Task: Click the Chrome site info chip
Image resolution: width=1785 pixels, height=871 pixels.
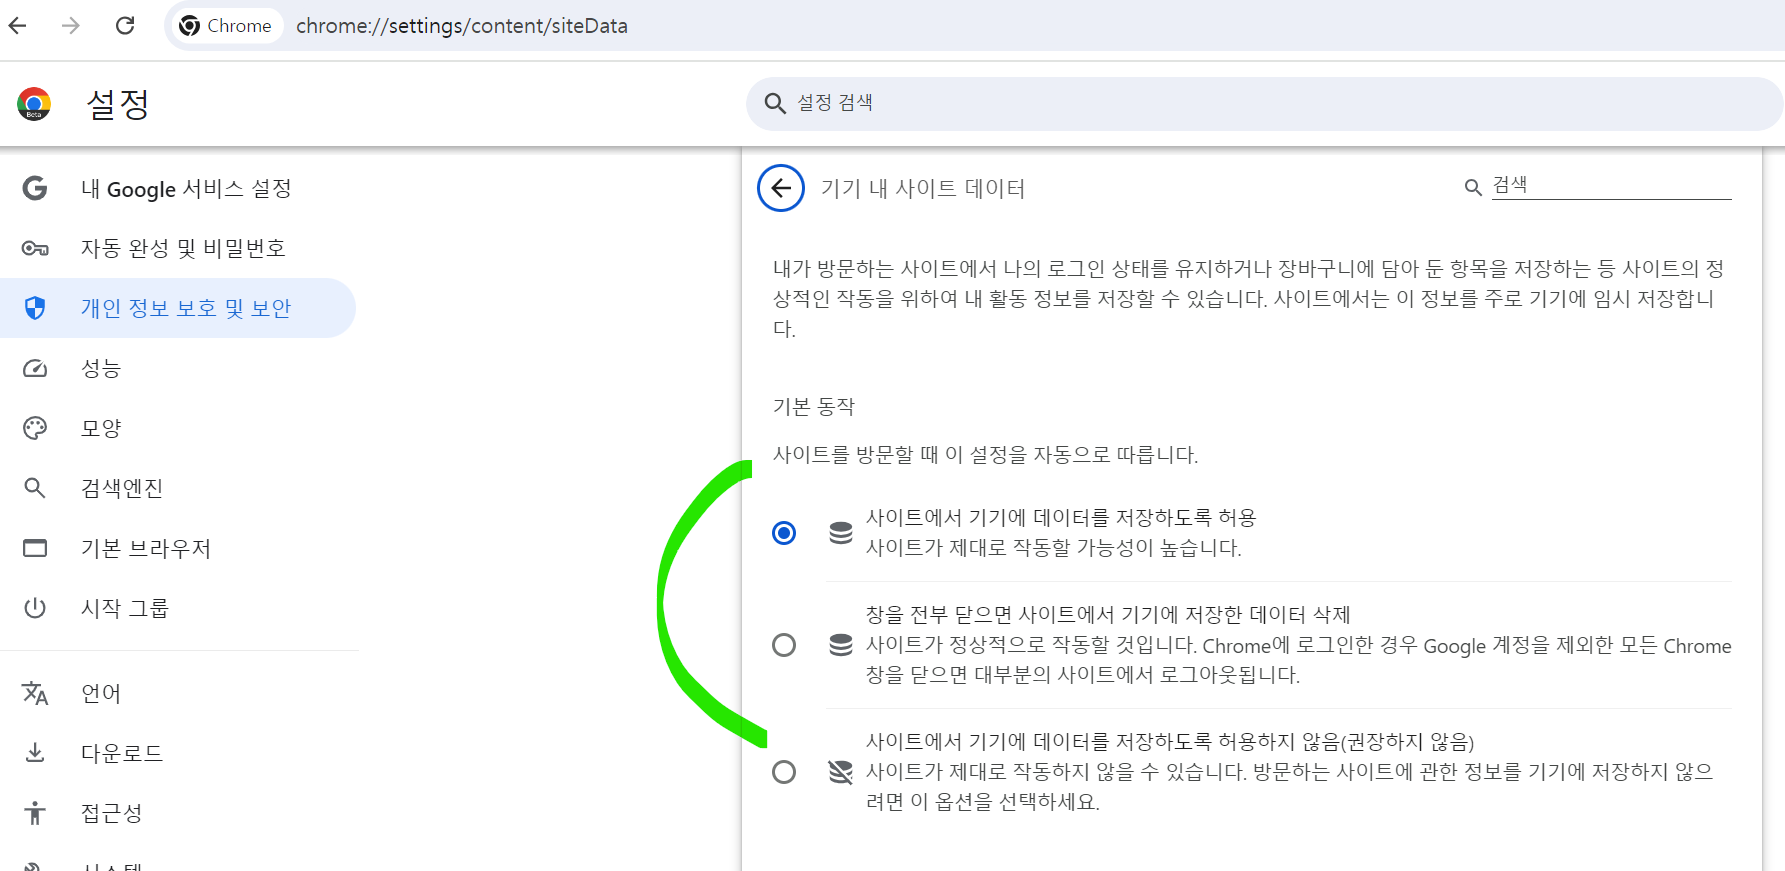Action: coord(225,26)
